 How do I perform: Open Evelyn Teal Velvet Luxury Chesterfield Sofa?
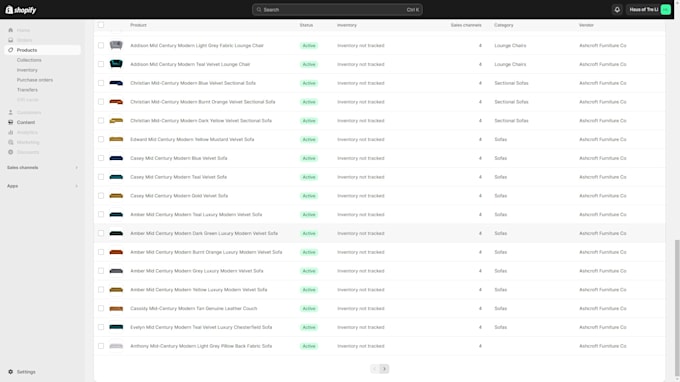coord(201,327)
